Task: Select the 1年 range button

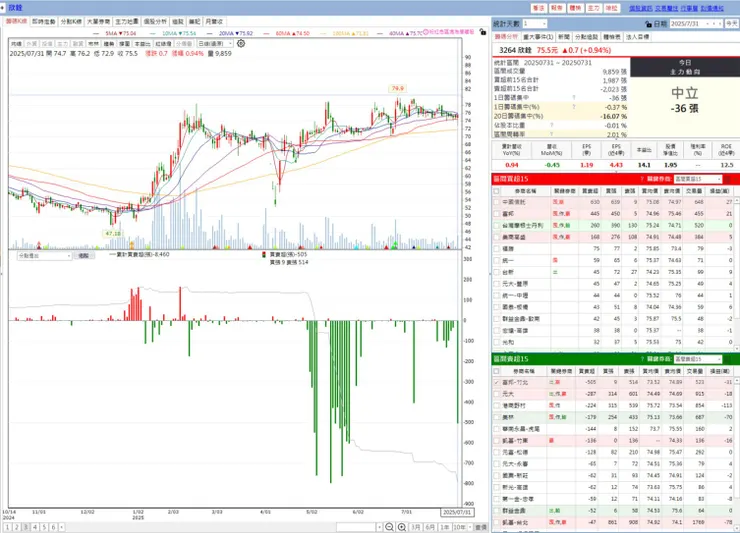Action: click(x=445, y=527)
